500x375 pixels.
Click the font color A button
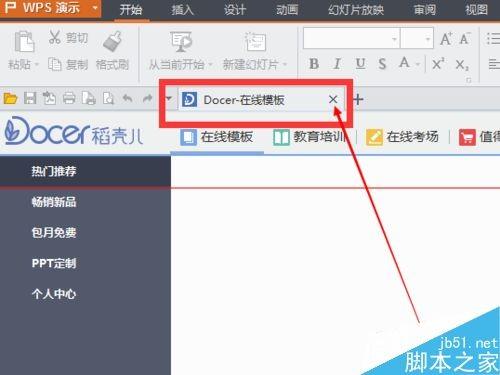click(x=404, y=63)
